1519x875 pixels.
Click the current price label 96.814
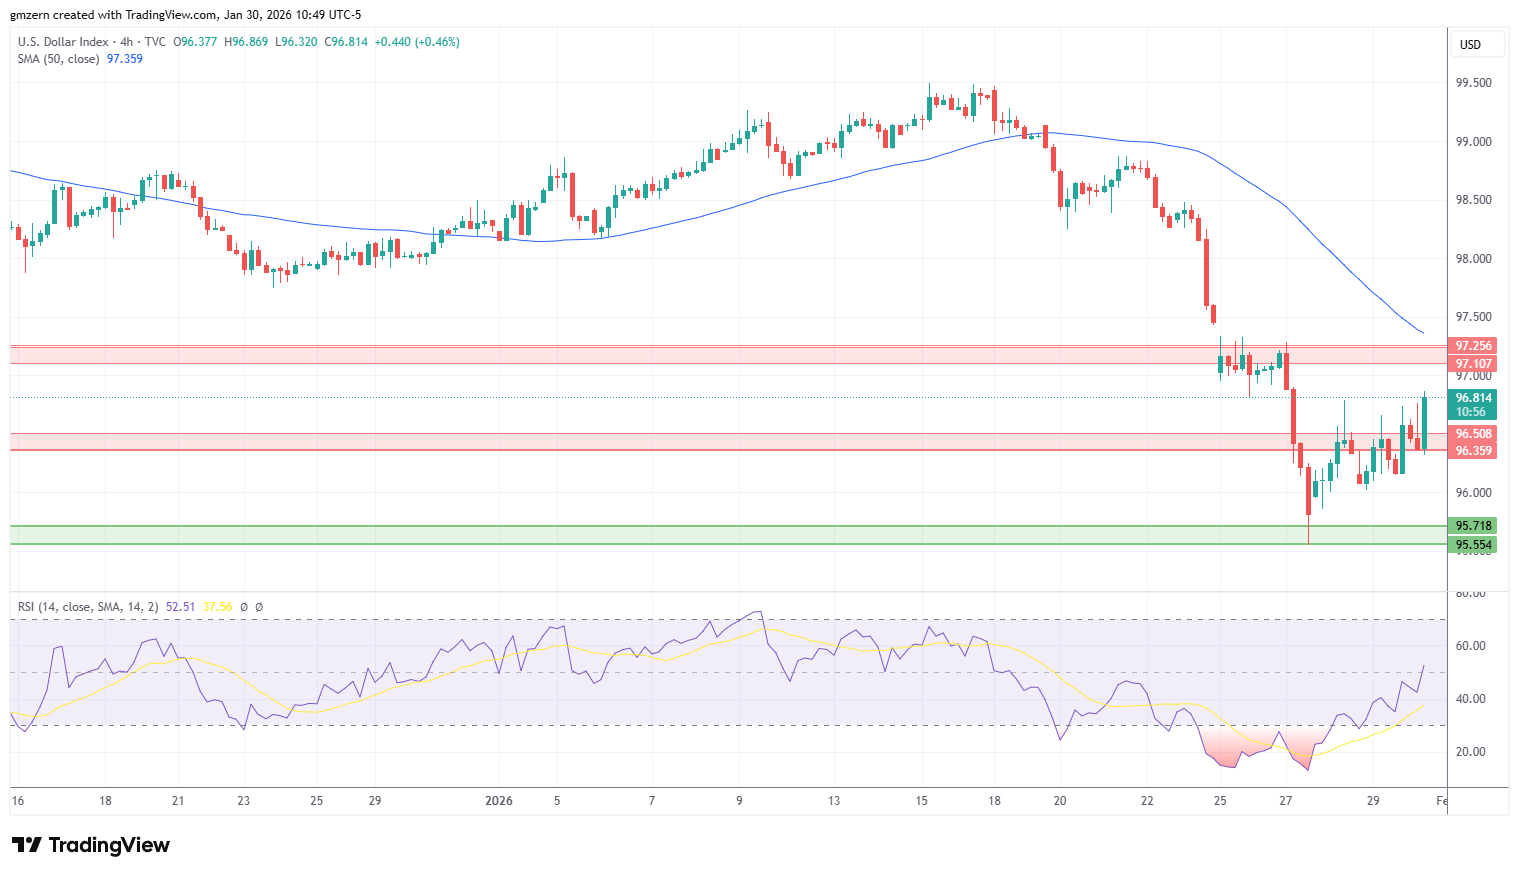coord(1473,398)
